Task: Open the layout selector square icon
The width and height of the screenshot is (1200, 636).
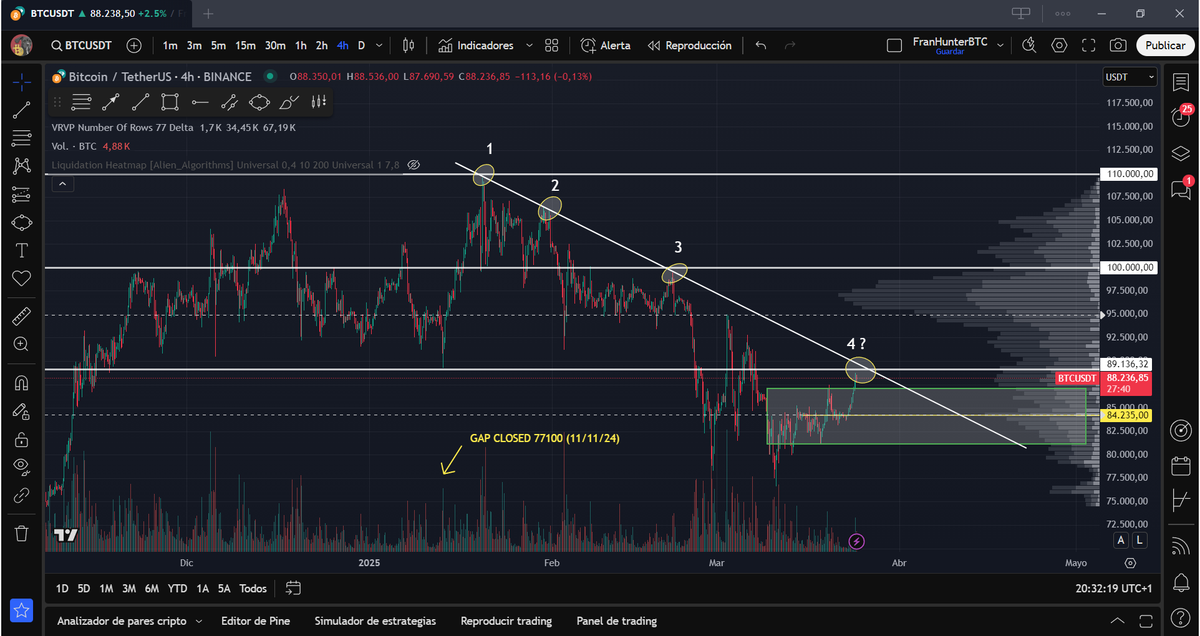Action: tap(896, 45)
